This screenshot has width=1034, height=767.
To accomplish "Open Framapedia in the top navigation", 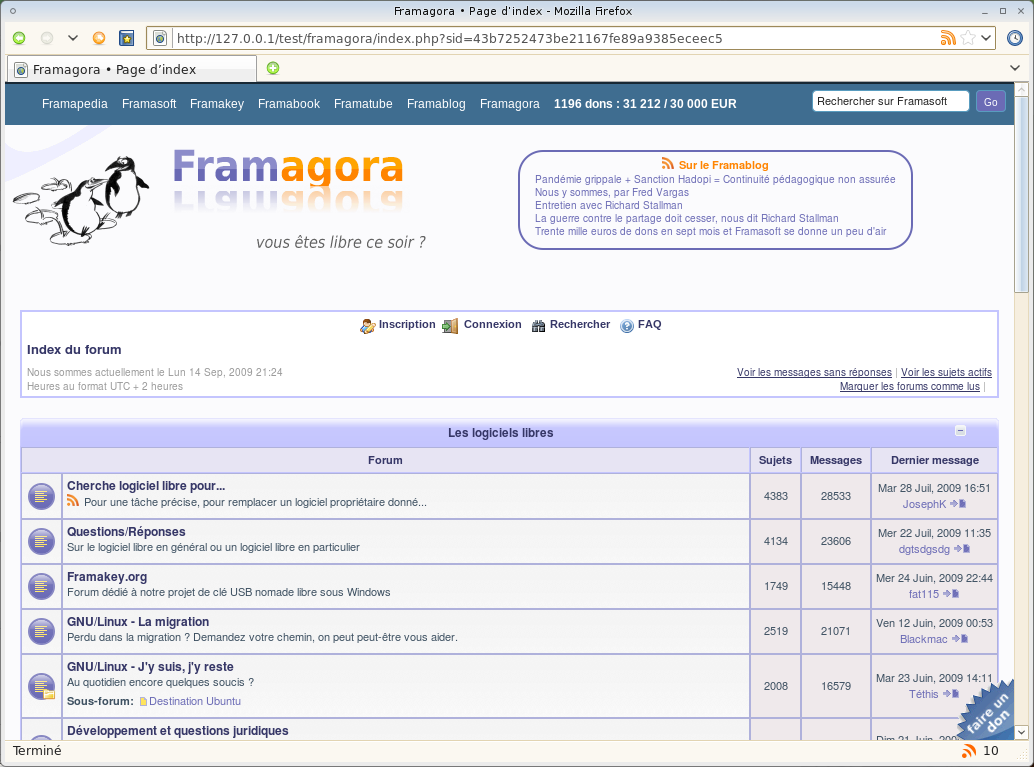I will (75, 104).
